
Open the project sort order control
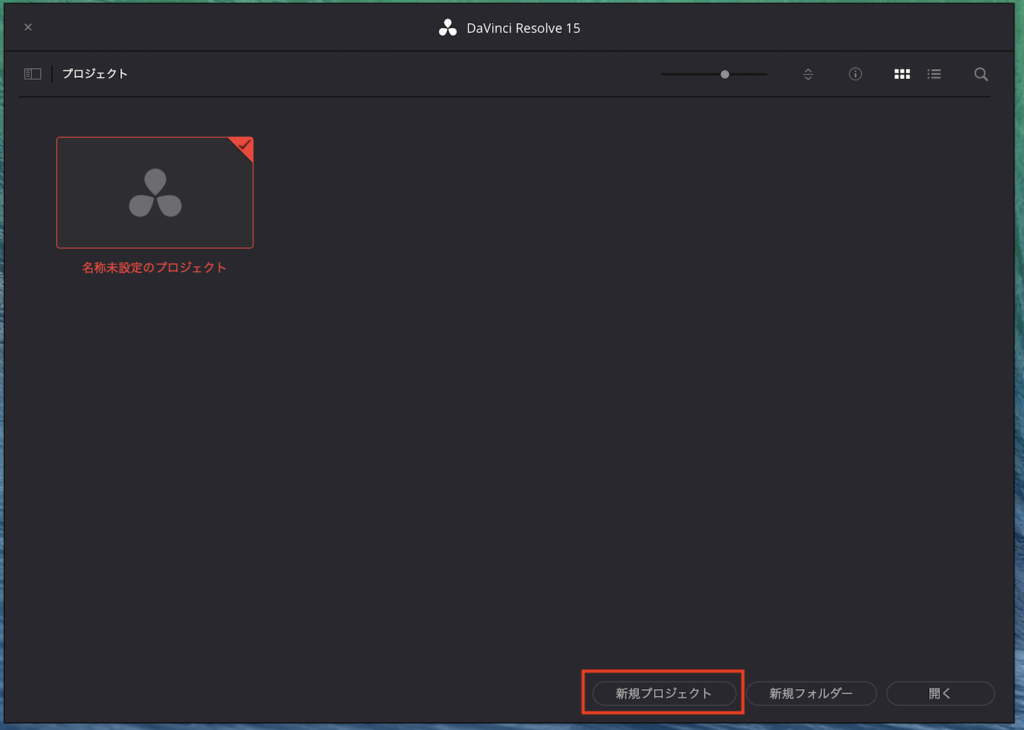(x=808, y=74)
